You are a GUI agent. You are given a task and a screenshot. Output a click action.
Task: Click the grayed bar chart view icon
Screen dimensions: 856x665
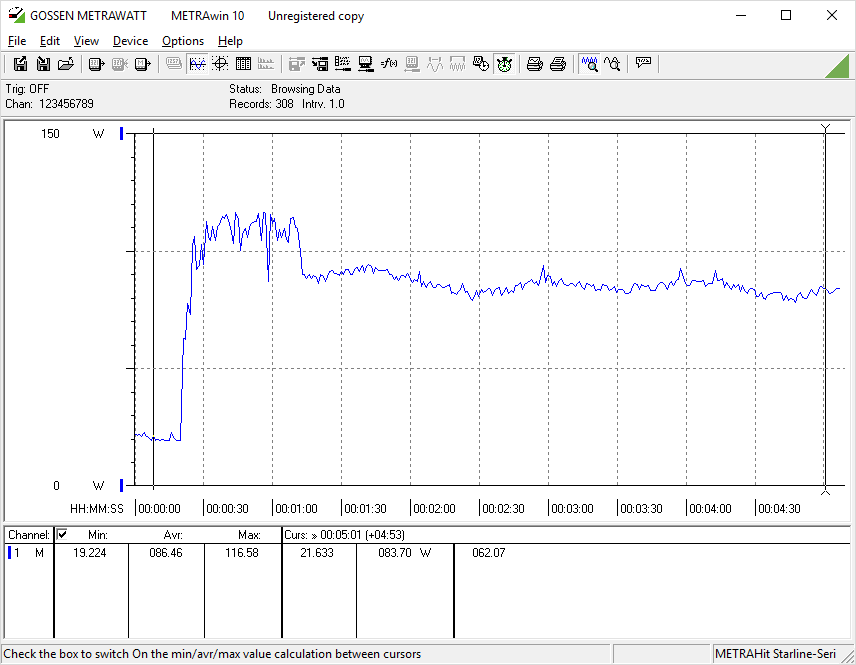point(266,64)
